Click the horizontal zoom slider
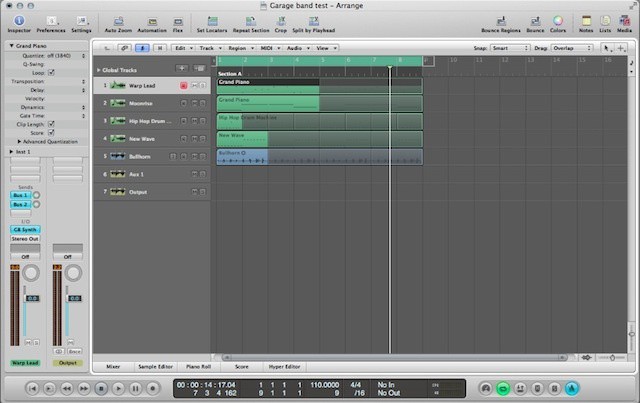This screenshot has width=640, height=403. (611, 358)
